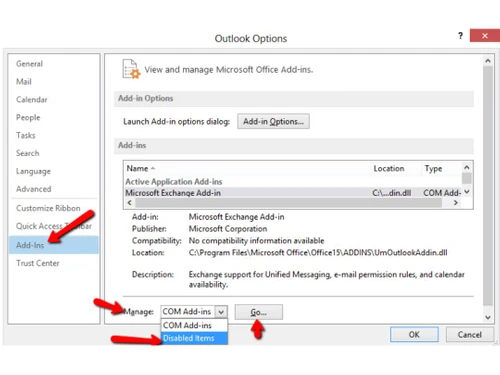The height and width of the screenshot is (375, 500).
Task: Click the add-ins list horizontal scrollbar thumb
Action: pyautogui.click(x=289, y=203)
